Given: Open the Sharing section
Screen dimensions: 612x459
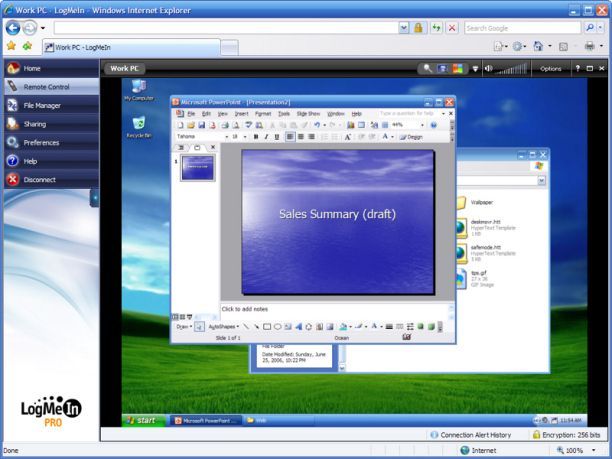Looking at the screenshot, I should [x=51, y=124].
